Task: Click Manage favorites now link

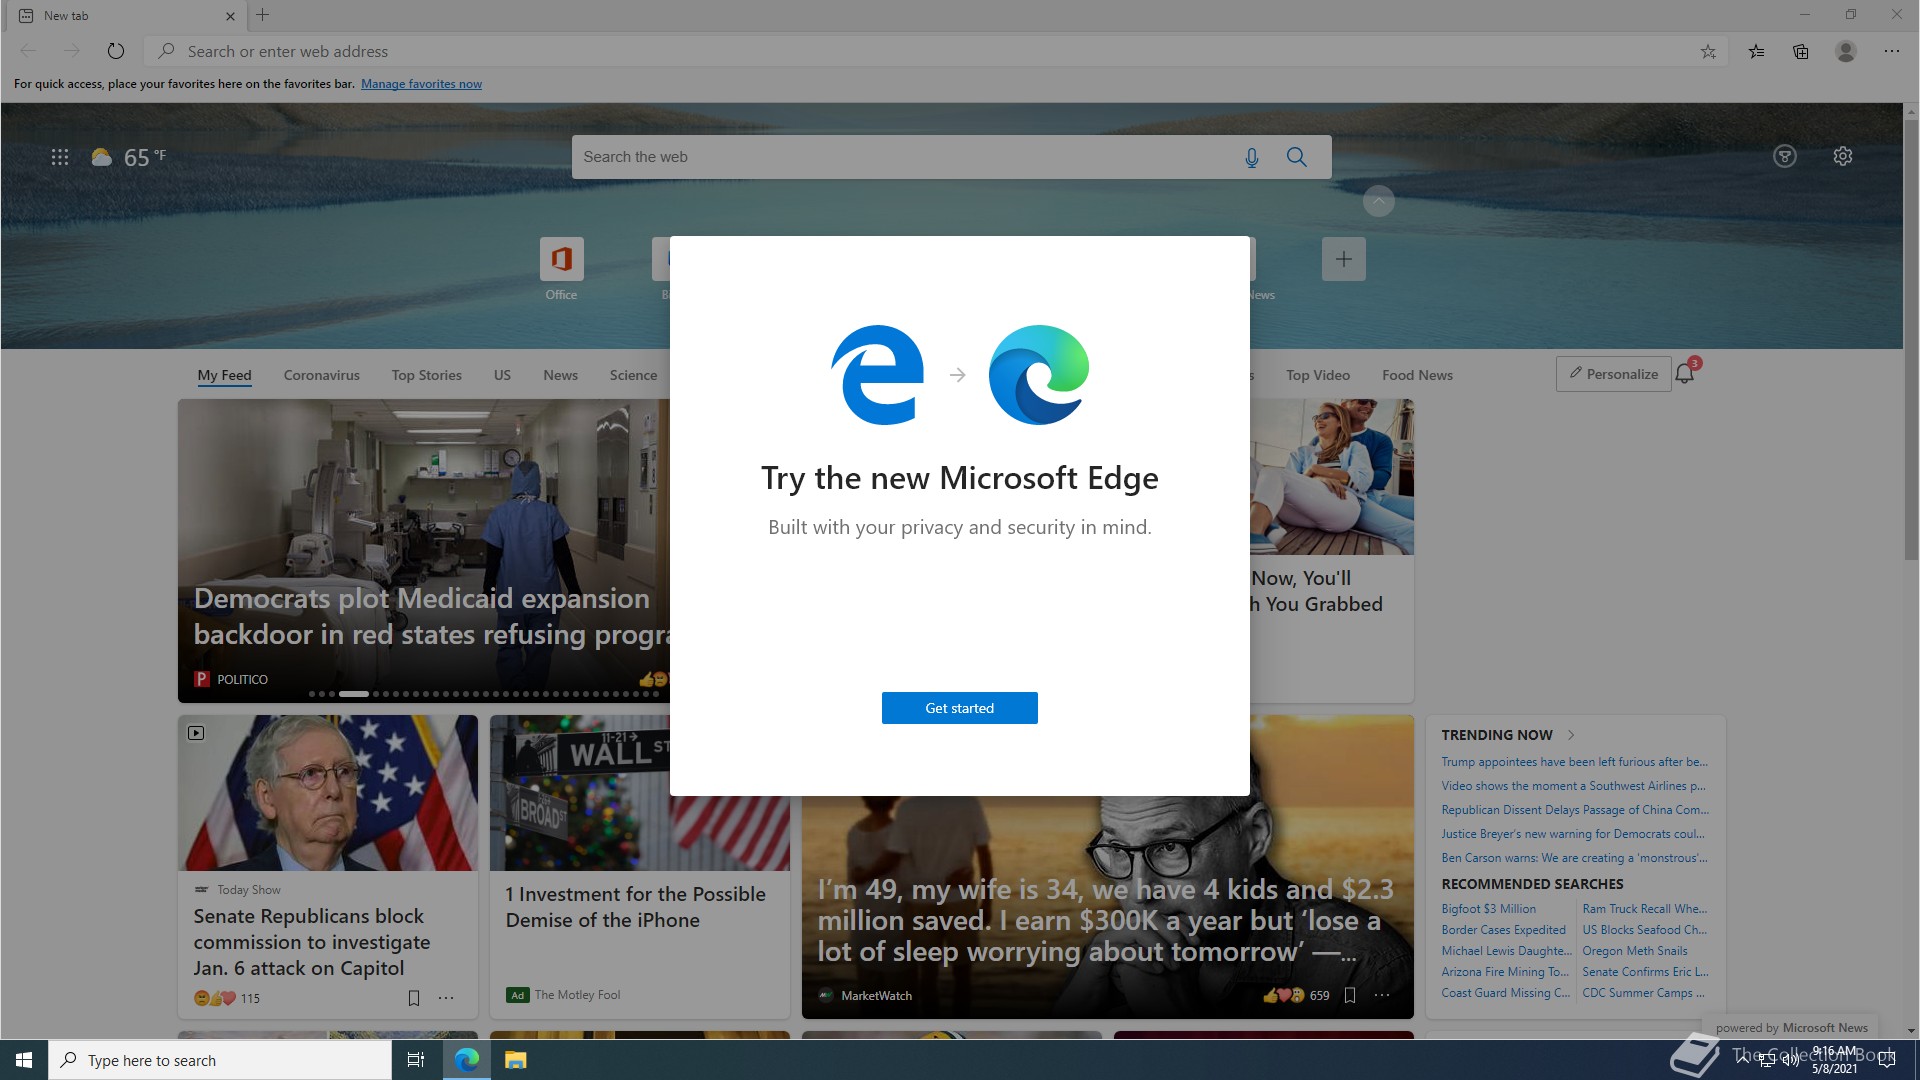Action: tap(421, 84)
